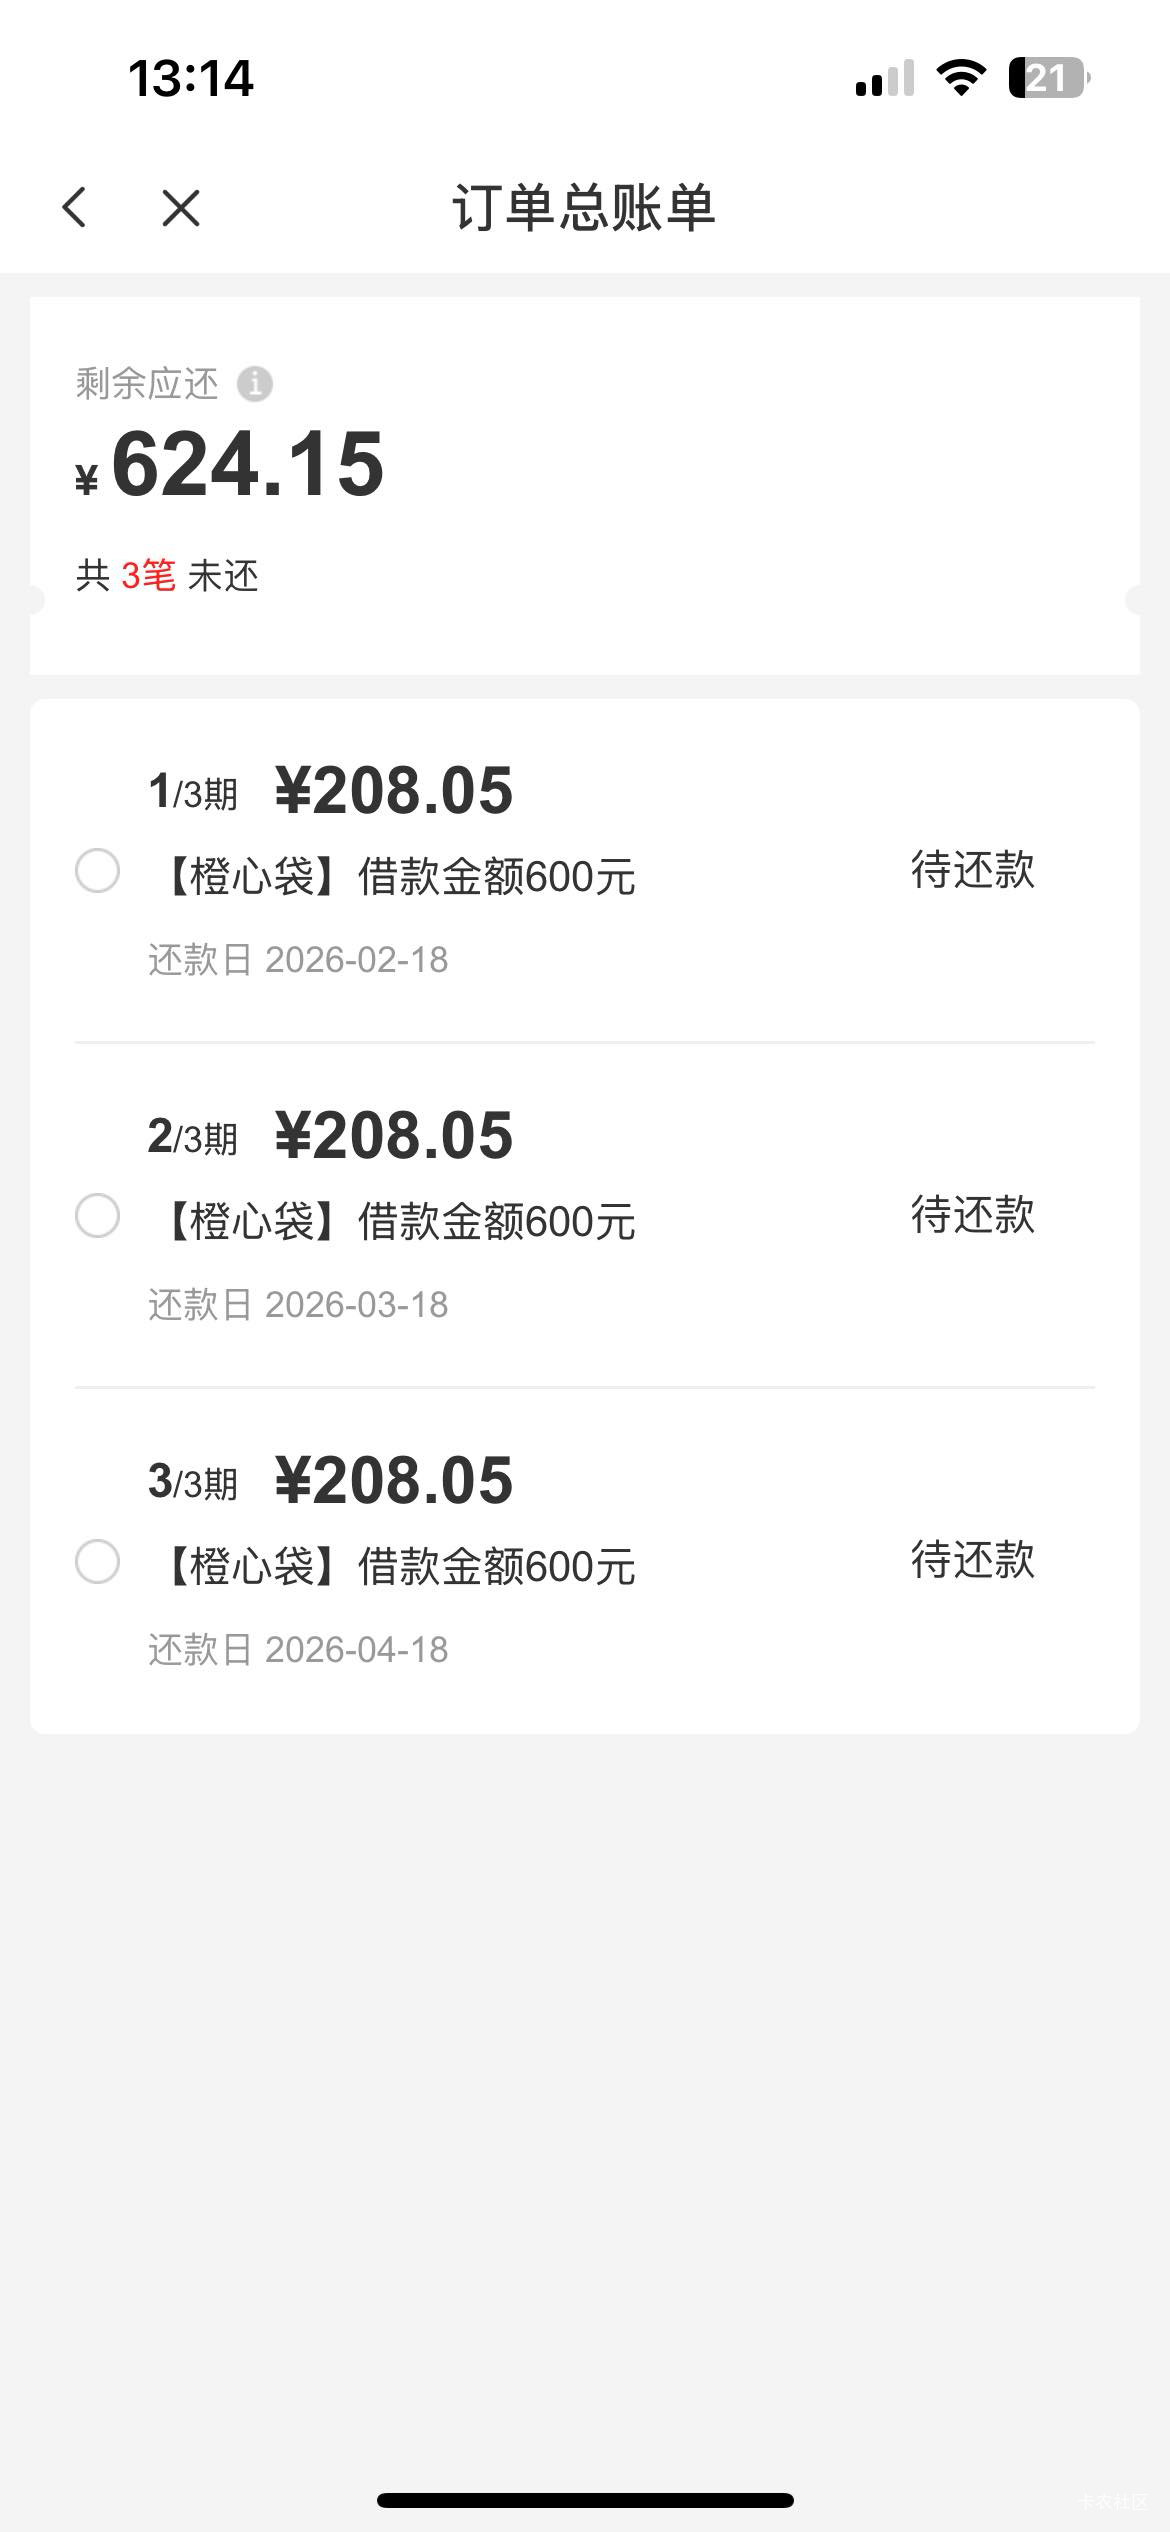Select the 3/3期 installment radio button
Screen dimensions: 1170x2532
click(x=98, y=1561)
